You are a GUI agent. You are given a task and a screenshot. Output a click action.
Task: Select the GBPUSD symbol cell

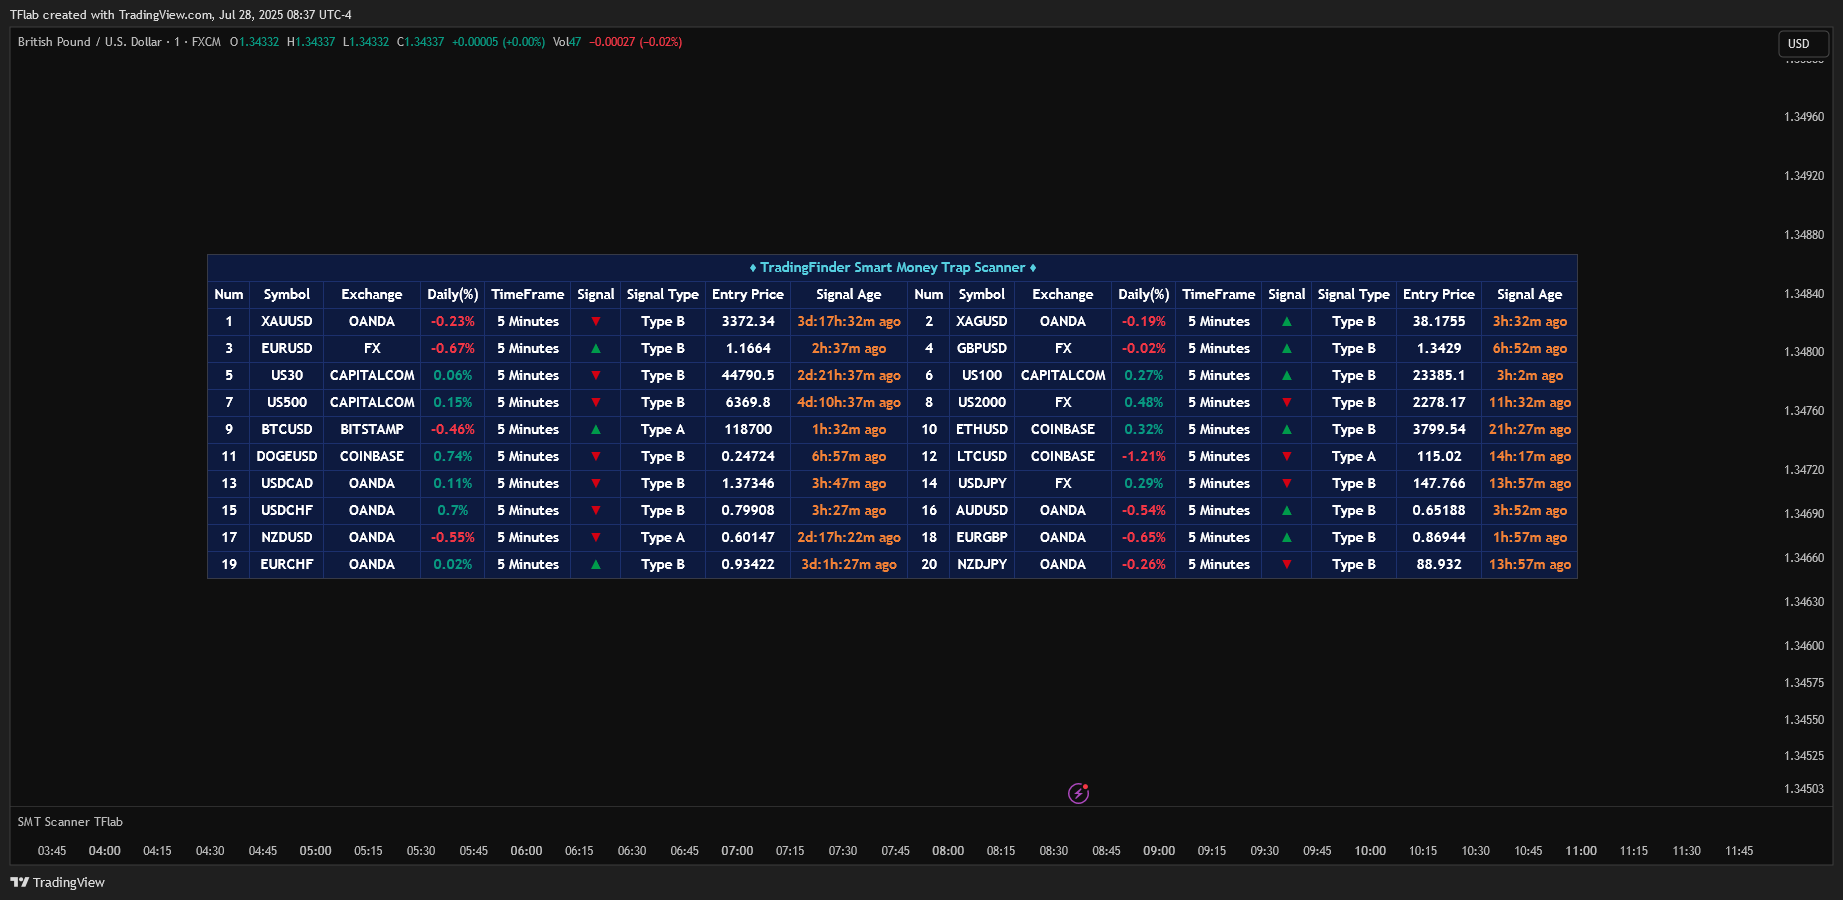(982, 348)
